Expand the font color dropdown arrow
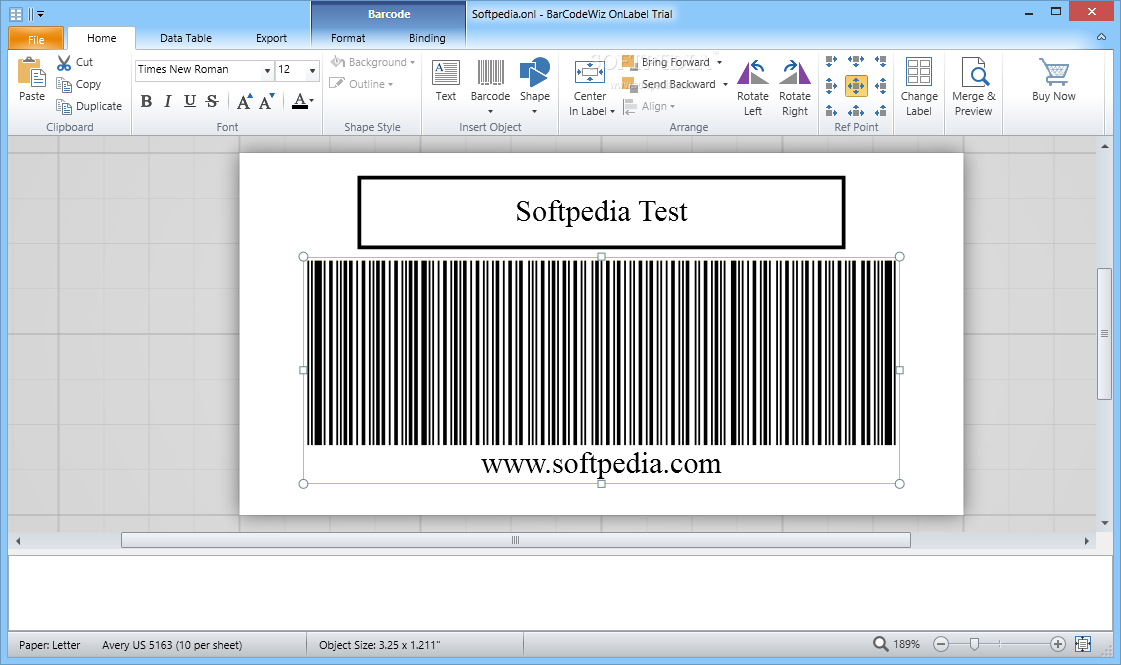This screenshot has width=1121, height=665. (312, 101)
